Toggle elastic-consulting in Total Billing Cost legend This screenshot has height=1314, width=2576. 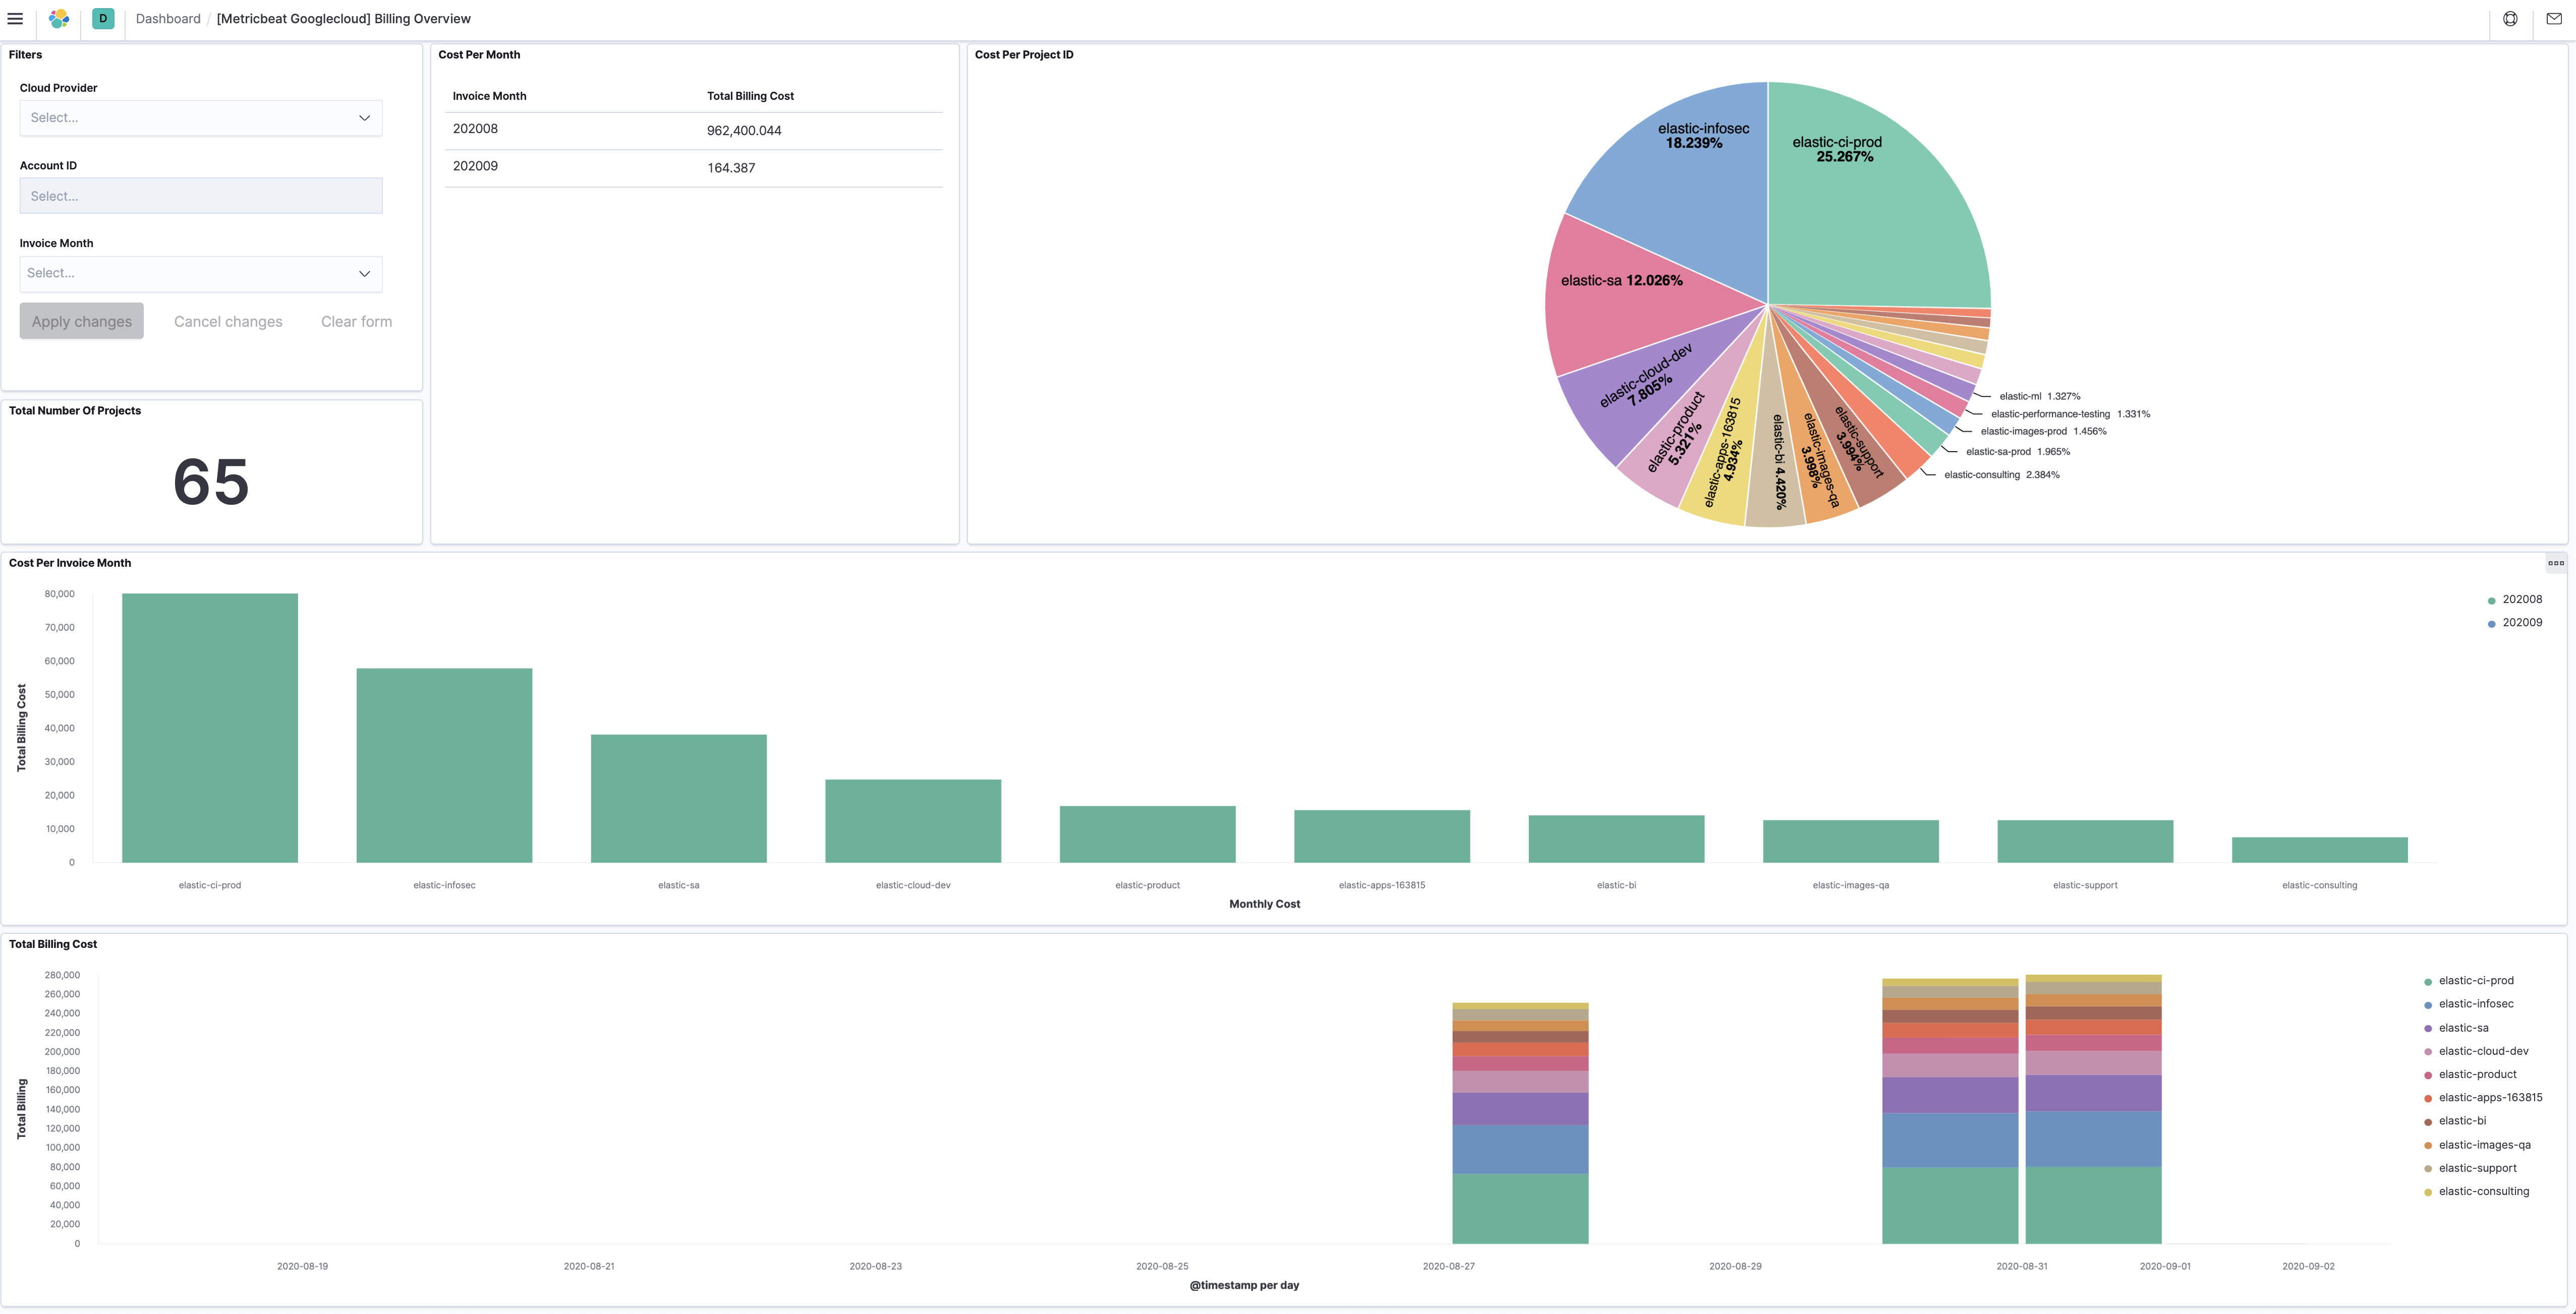click(x=2485, y=1191)
